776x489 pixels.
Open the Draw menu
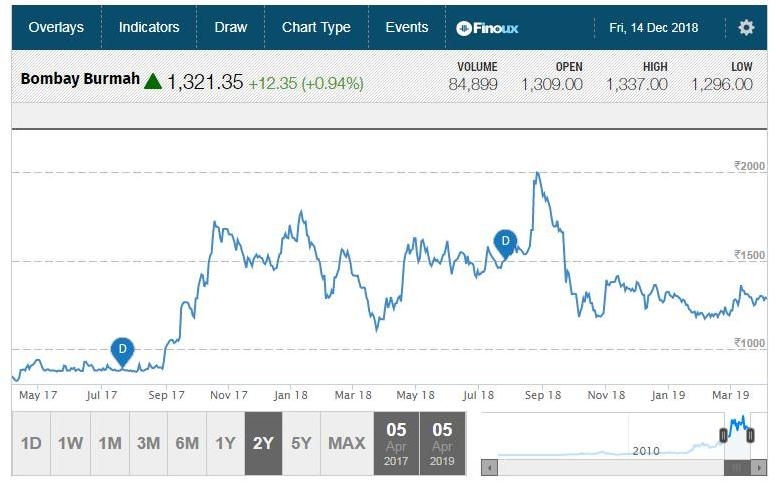(x=231, y=27)
